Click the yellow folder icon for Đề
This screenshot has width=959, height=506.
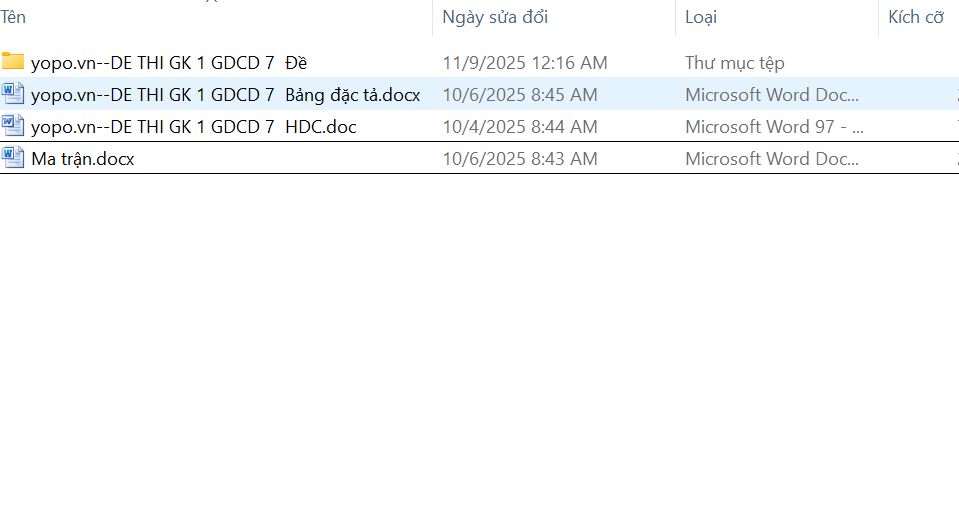tap(13, 62)
